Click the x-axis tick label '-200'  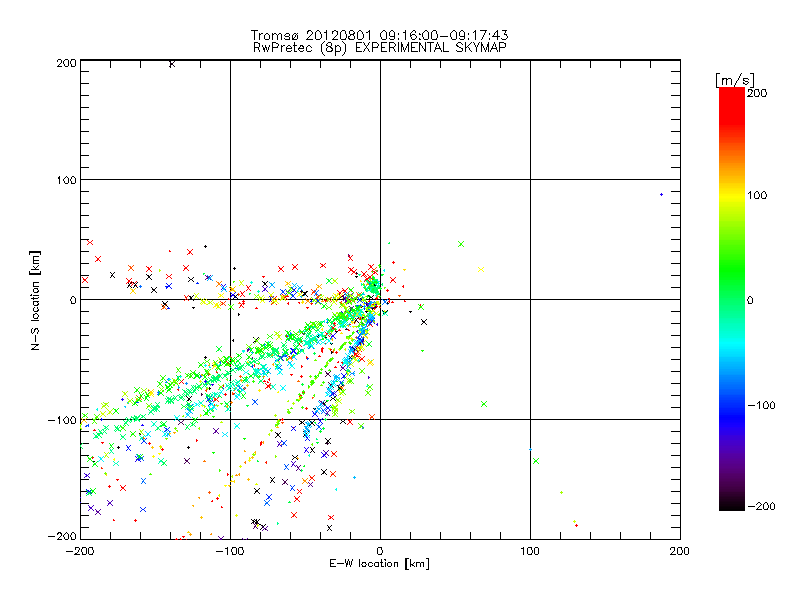[80, 551]
